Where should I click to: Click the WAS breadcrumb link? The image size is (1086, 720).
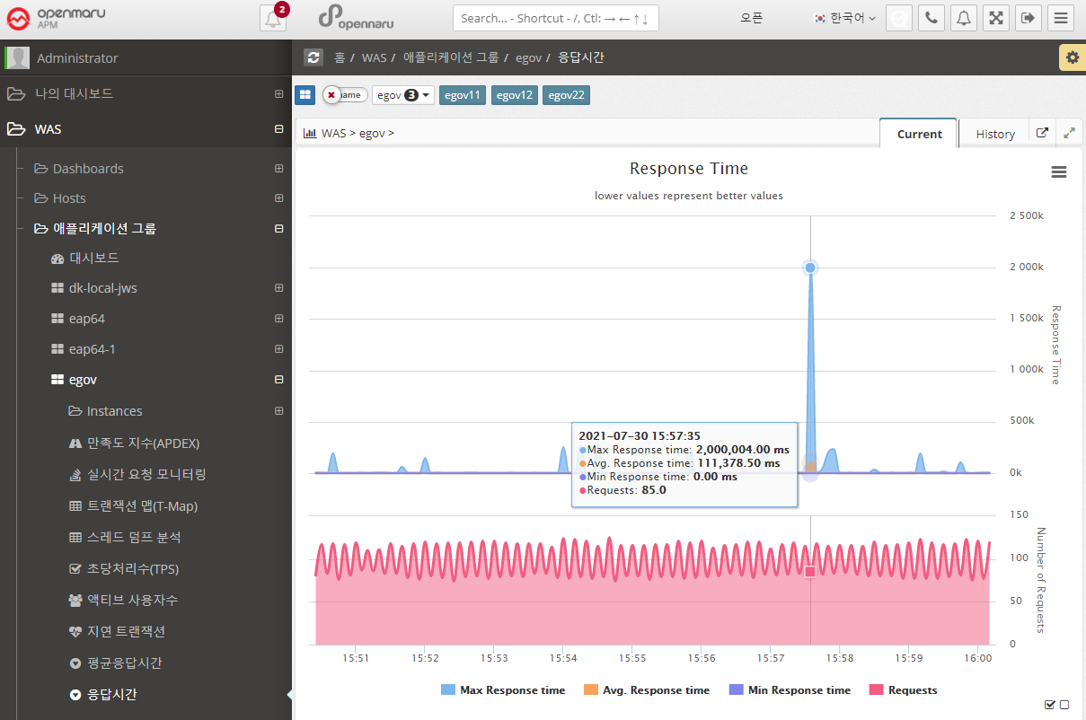(x=374, y=58)
